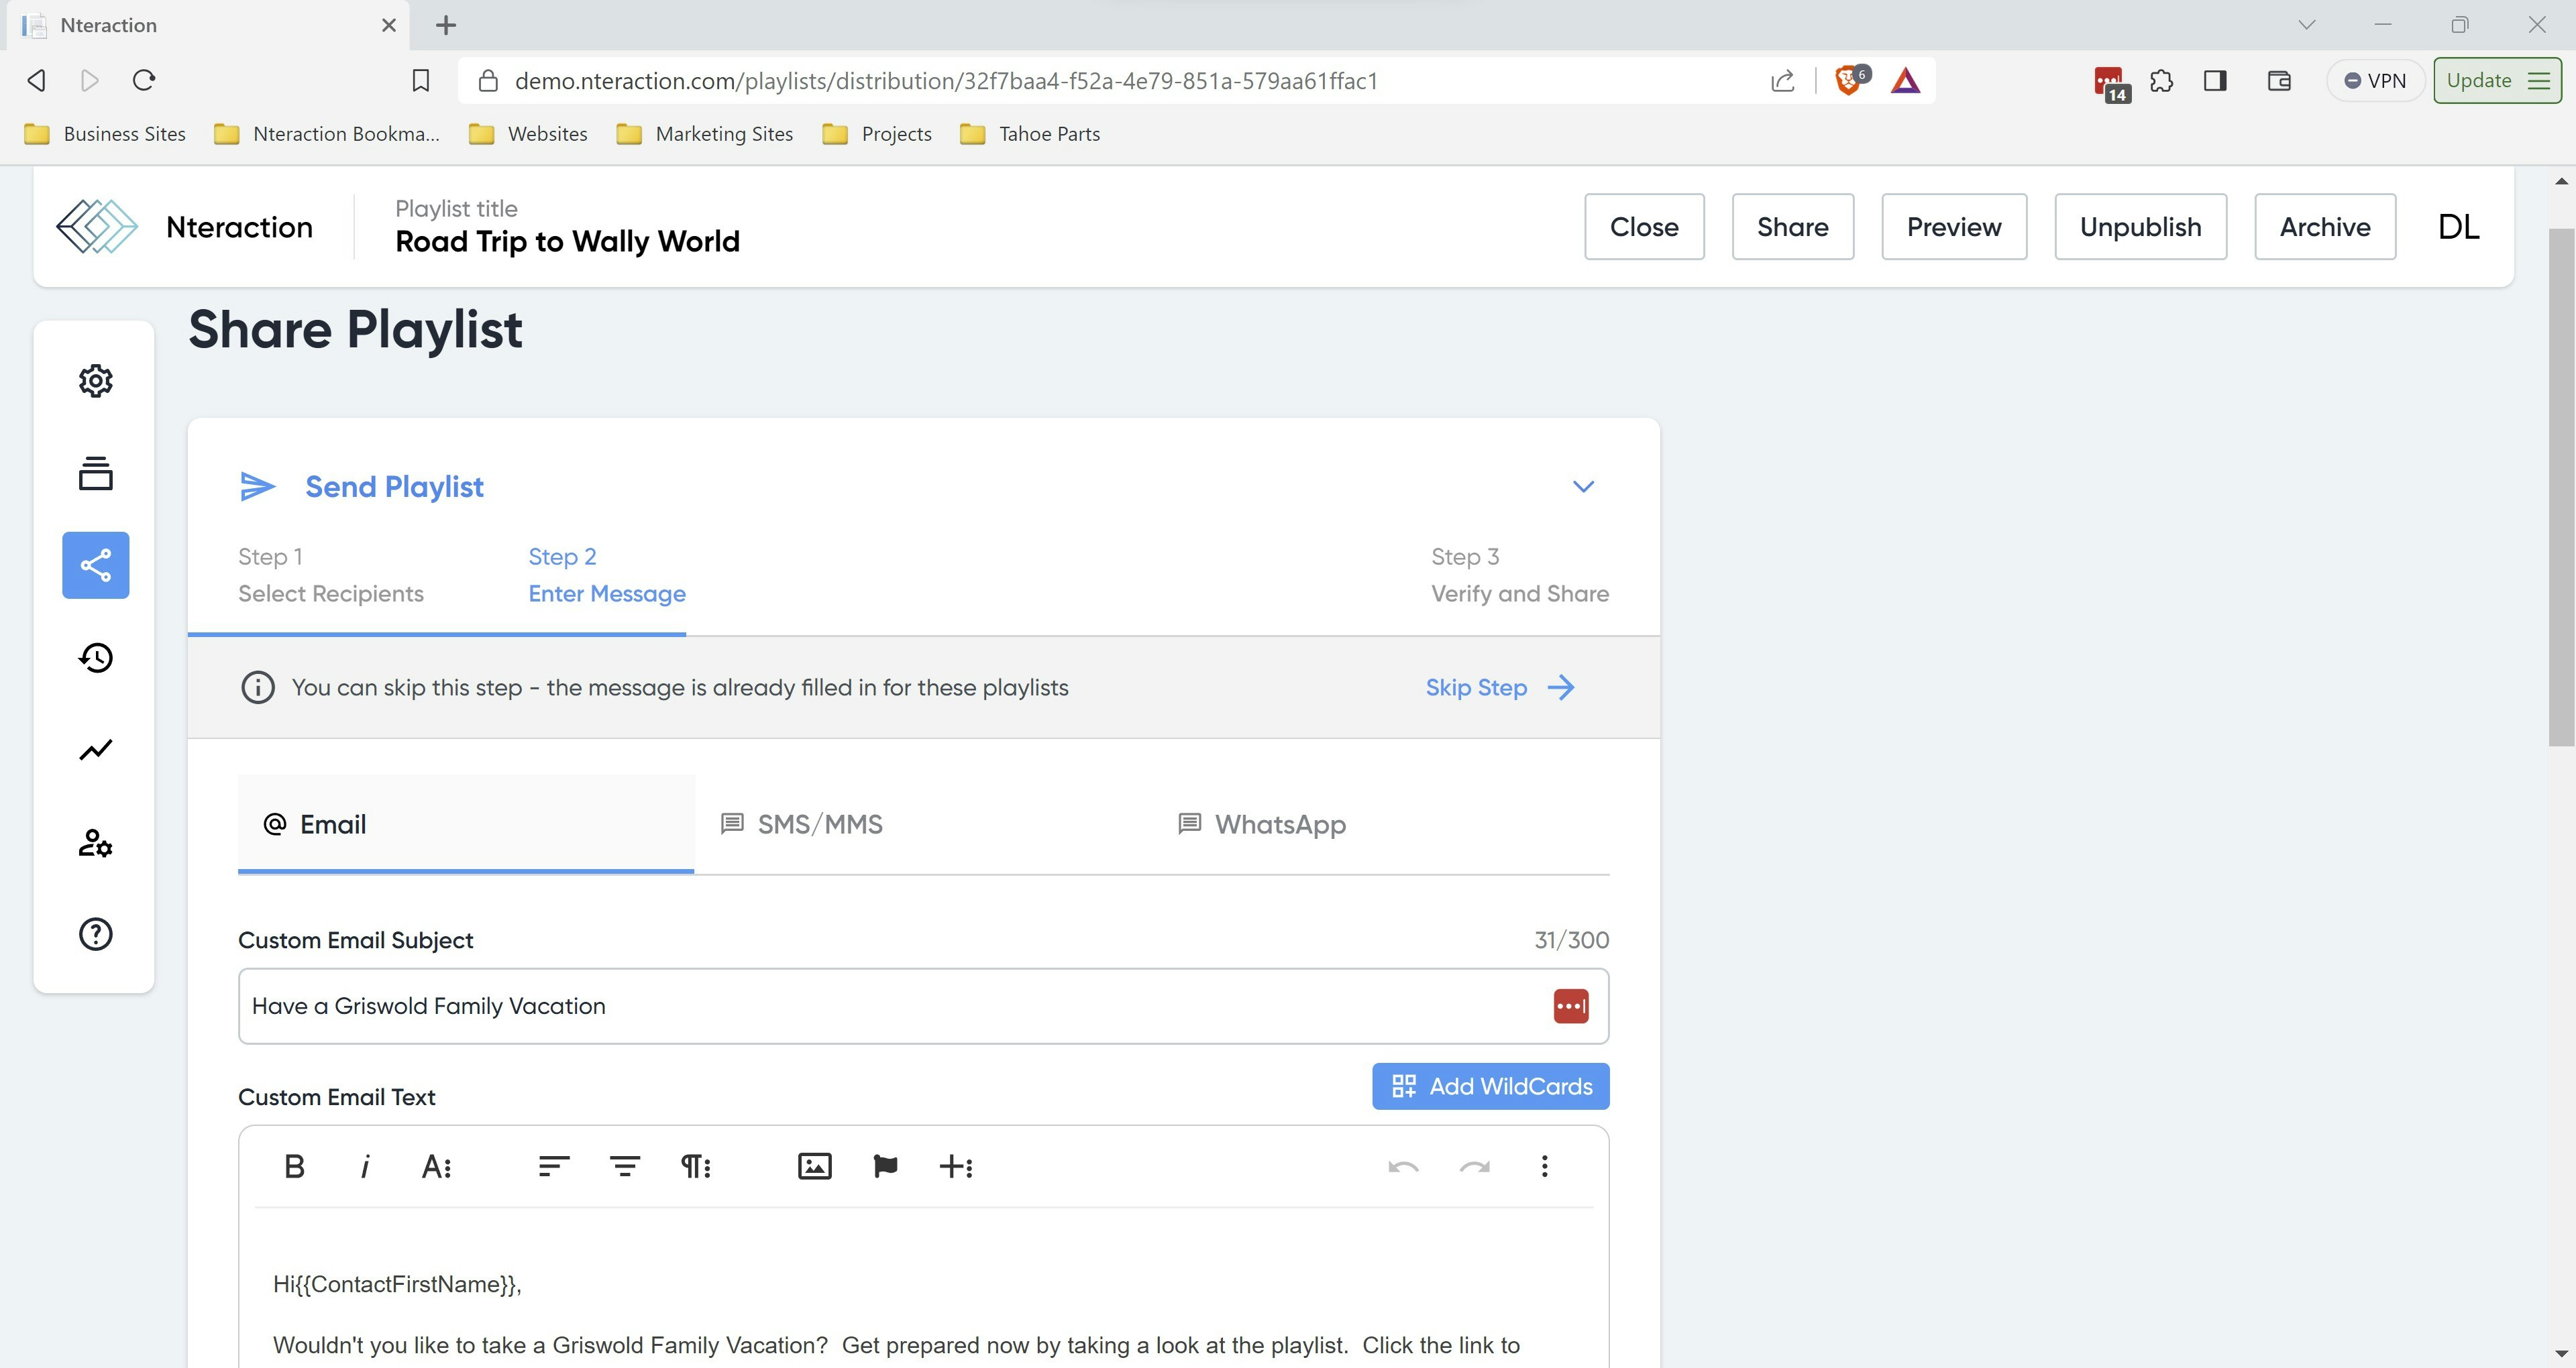Open the help question mark icon
2576x1368 pixels.
coord(96,934)
